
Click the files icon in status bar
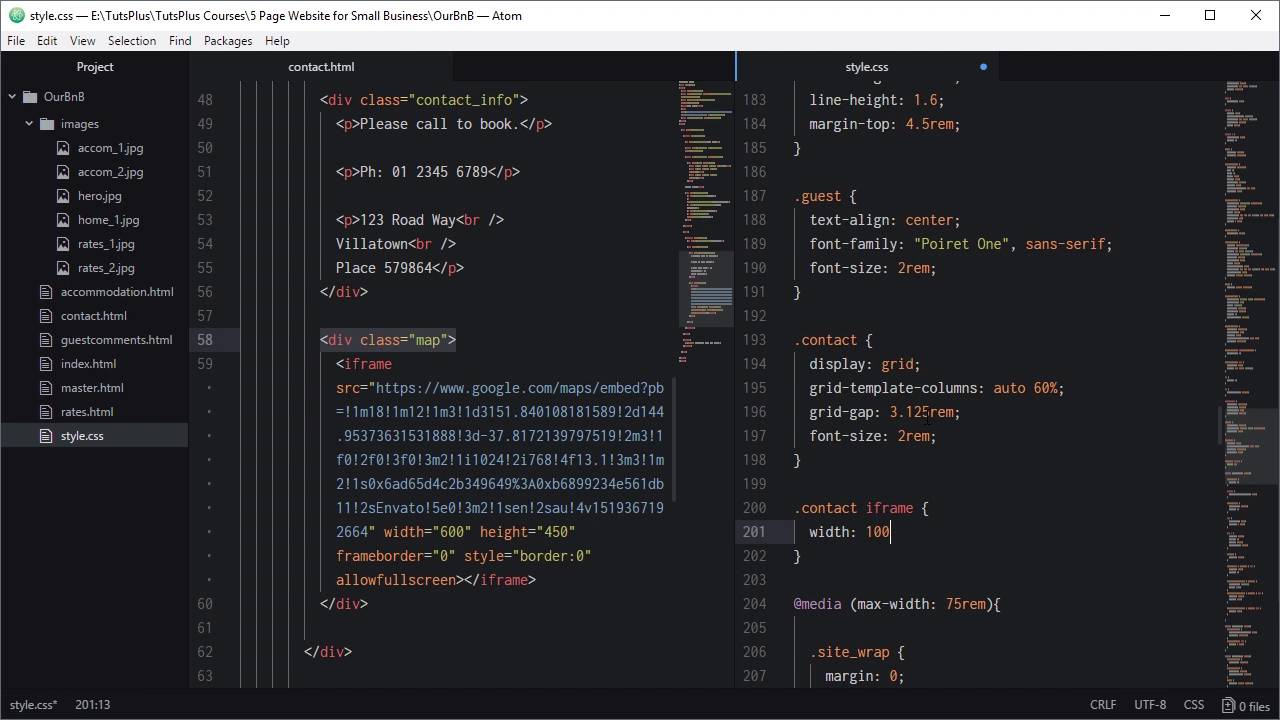(x=1228, y=705)
